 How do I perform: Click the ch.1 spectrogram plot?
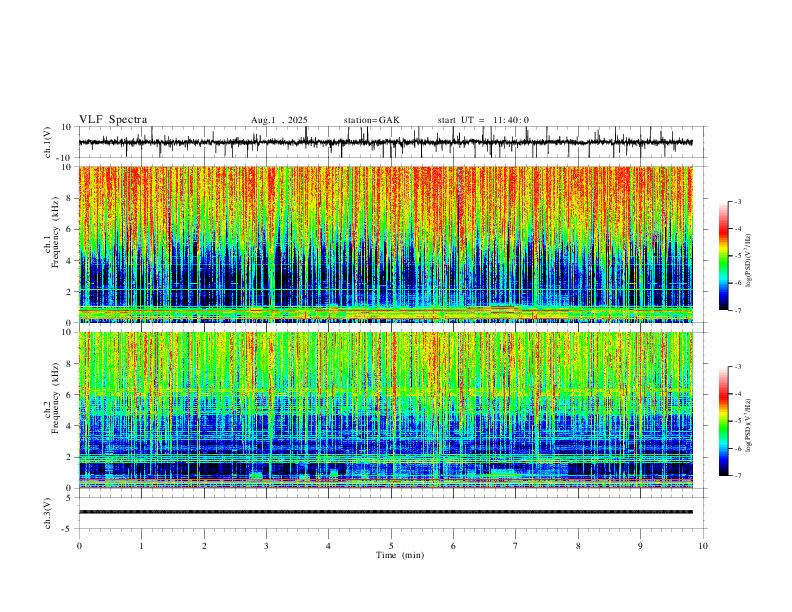386,244
